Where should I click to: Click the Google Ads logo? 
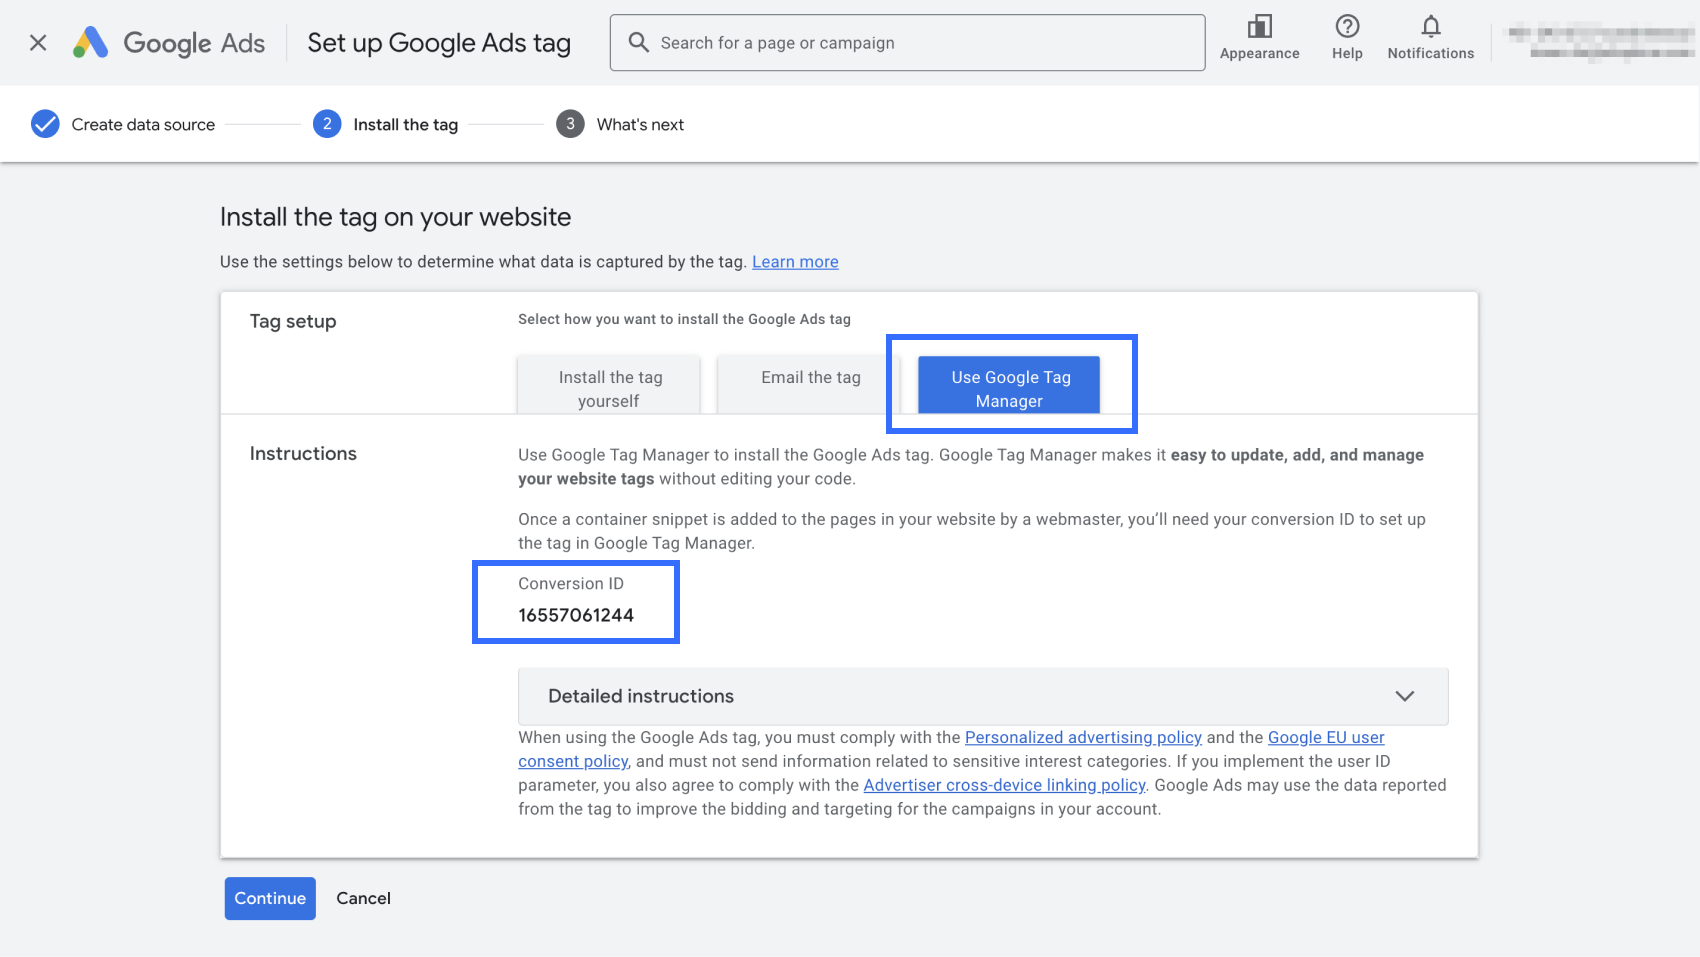point(91,43)
